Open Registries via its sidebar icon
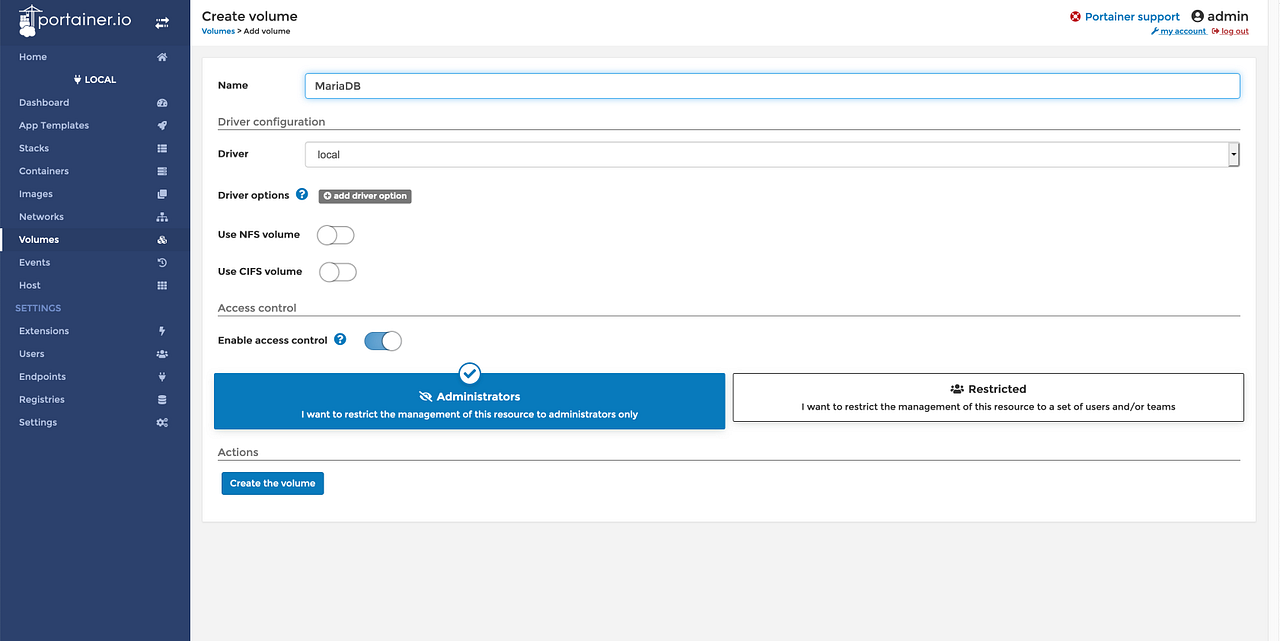This screenshot has height=641, width=1280. coord(161,399)
